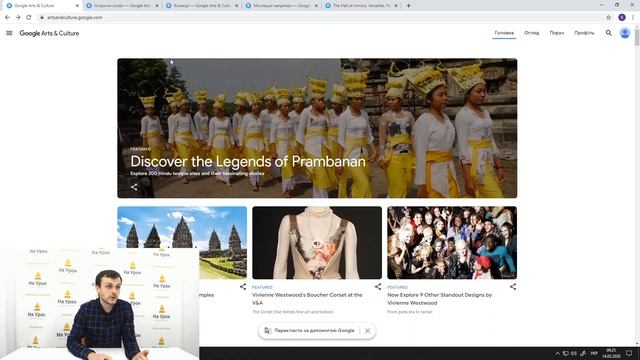640x360 pixels.
Task: Open the network icon in system tray
Action: 565,353
